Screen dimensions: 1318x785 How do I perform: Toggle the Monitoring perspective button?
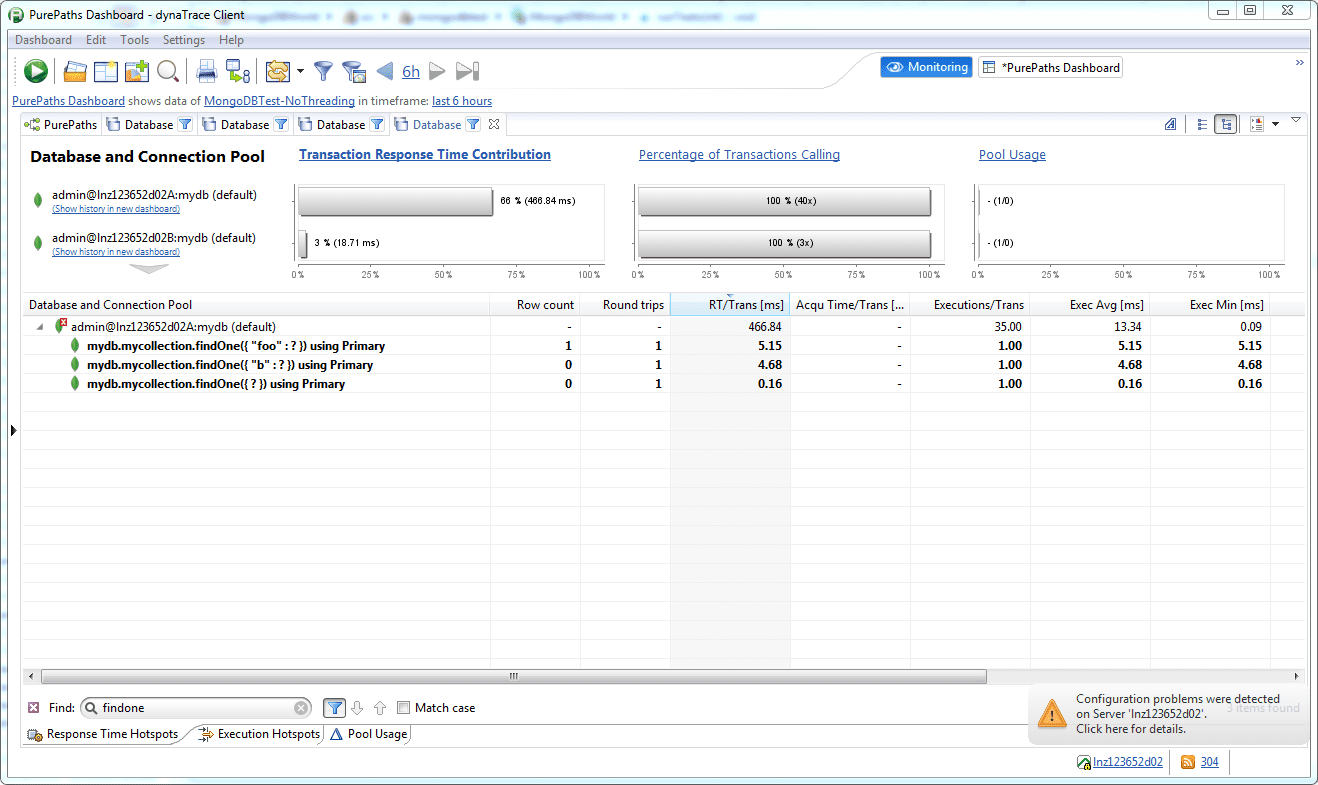(x=926, y=67)
